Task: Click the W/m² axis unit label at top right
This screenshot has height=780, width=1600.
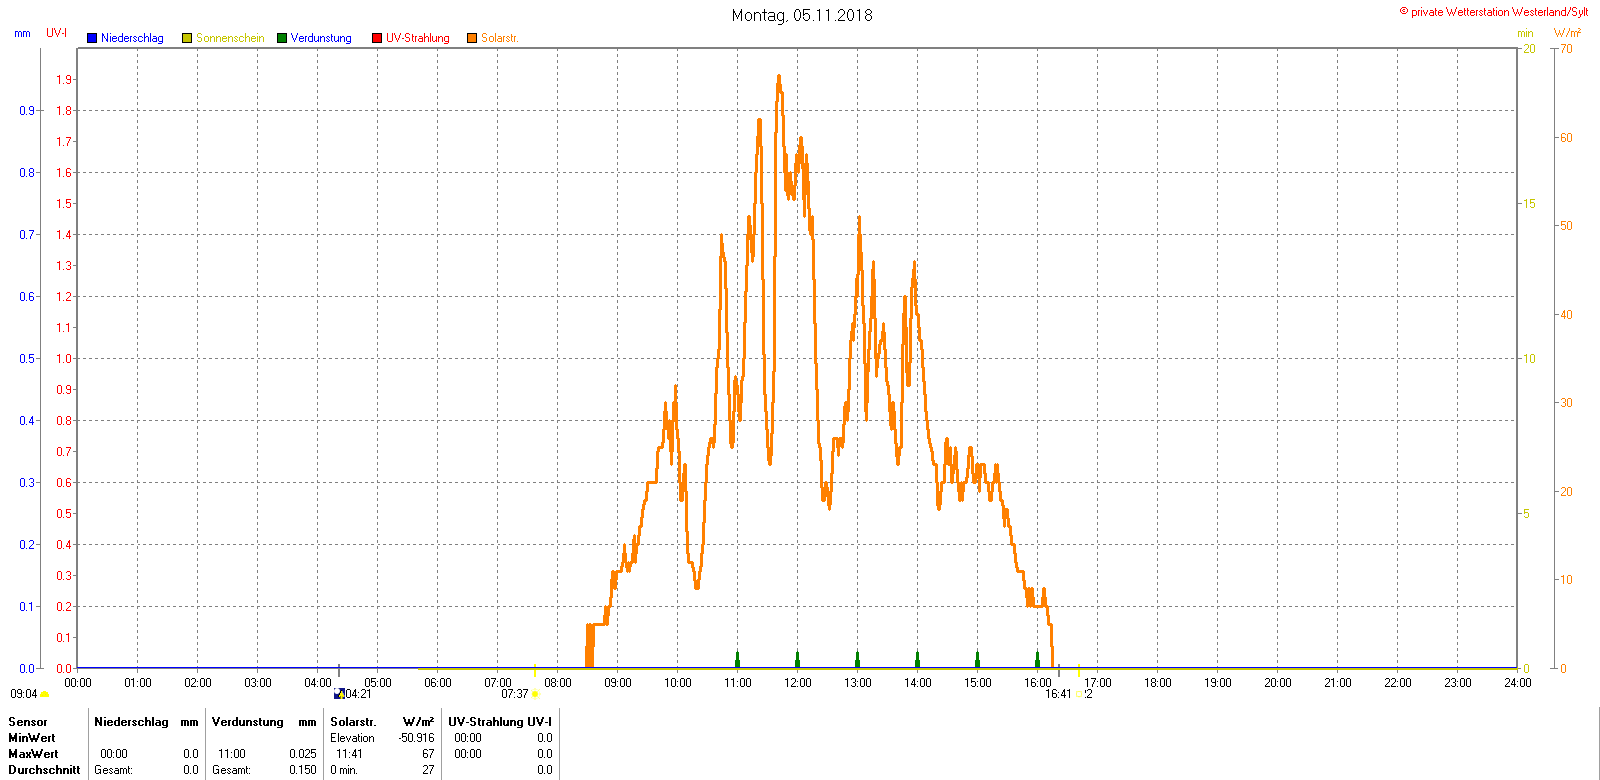Action: [1567, 33]
